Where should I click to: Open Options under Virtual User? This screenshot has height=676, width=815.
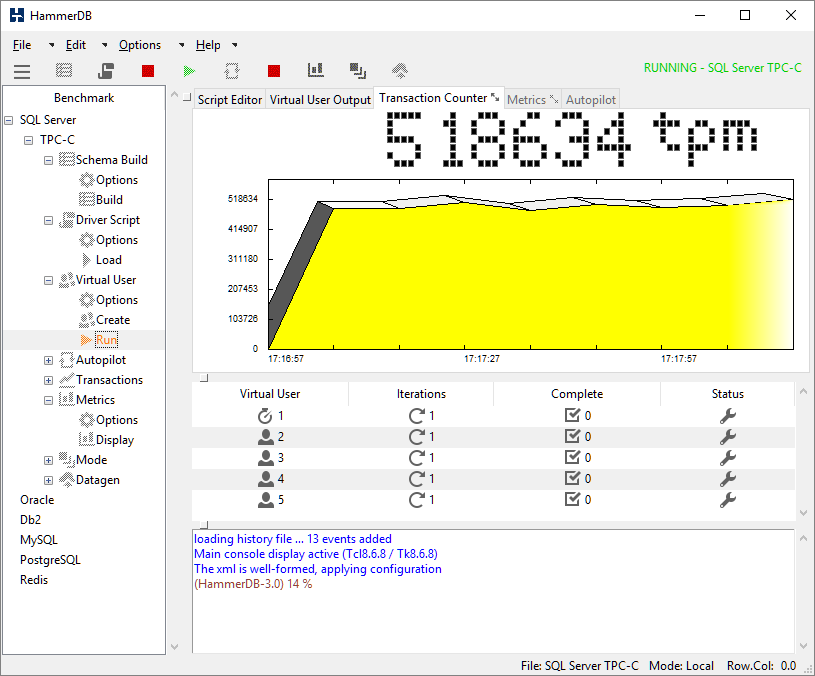click(117, 300)
